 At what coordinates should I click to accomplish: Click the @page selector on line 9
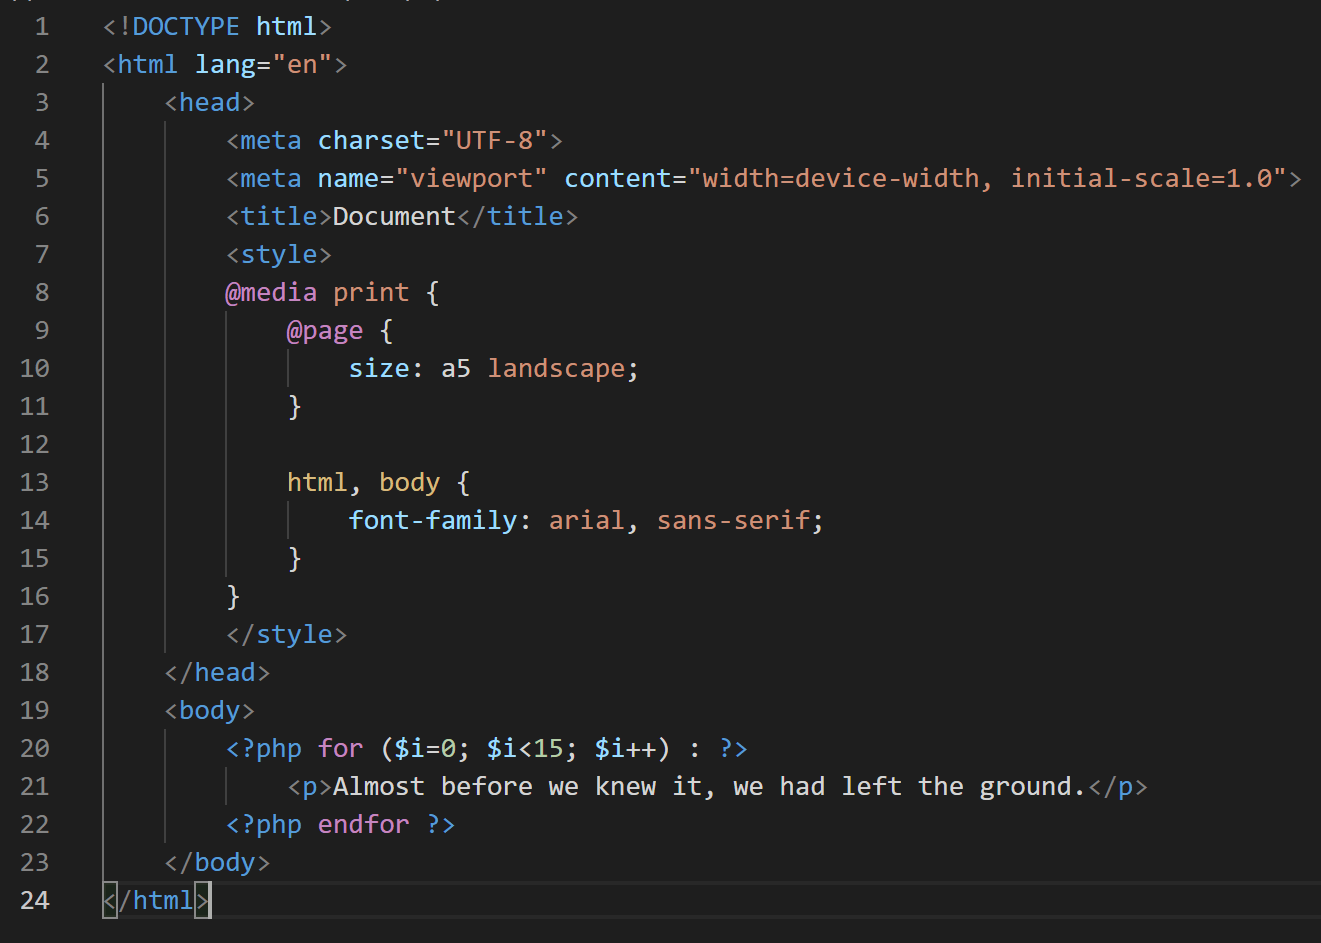point(324,330)
